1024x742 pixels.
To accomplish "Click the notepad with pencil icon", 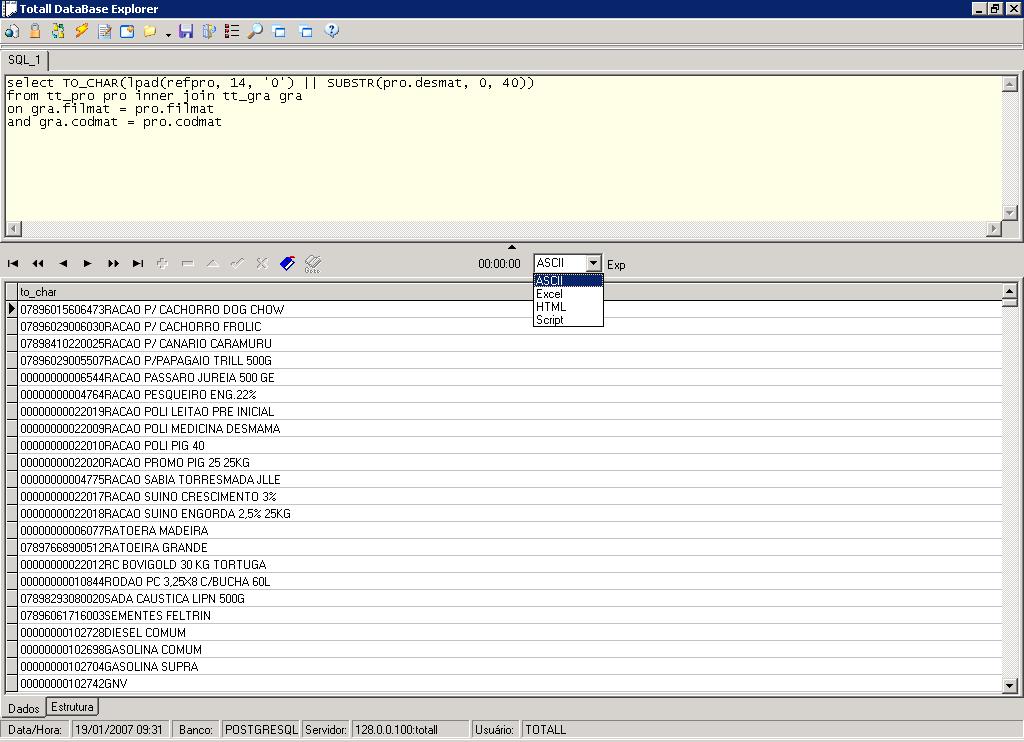I will [104, 31].
